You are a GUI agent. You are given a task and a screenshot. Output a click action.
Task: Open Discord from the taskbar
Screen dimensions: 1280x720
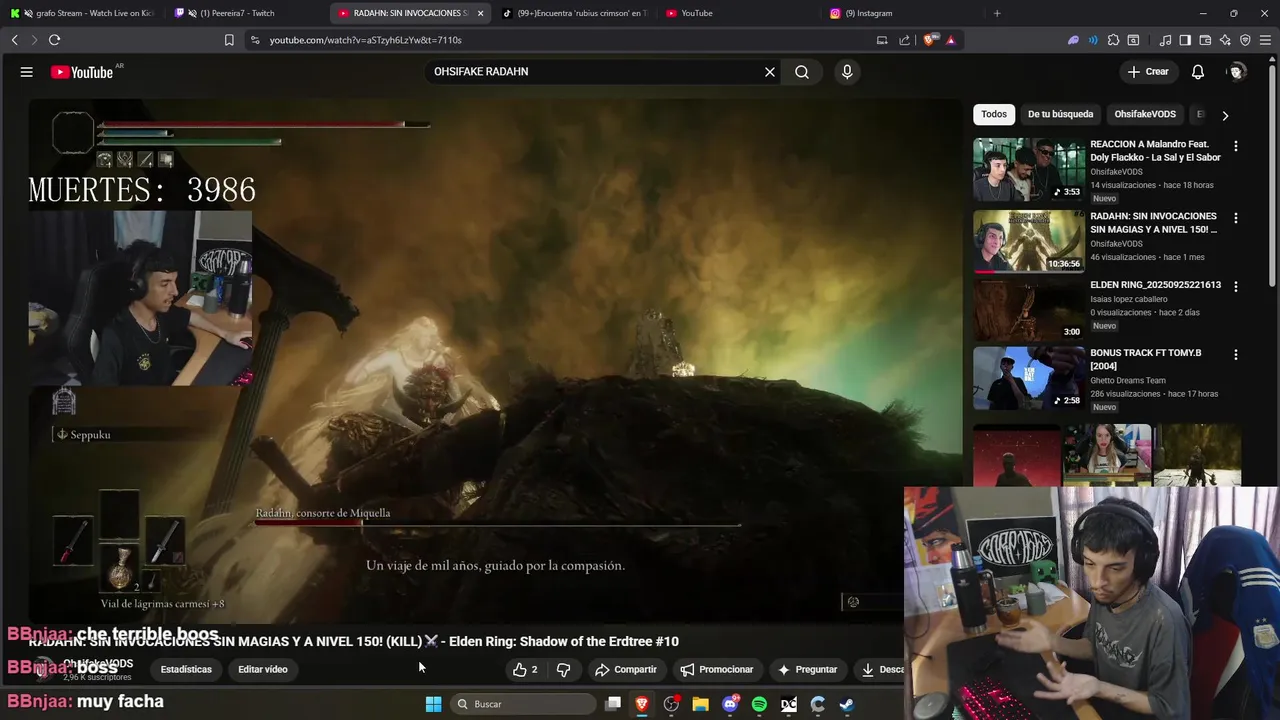[730, 704]
